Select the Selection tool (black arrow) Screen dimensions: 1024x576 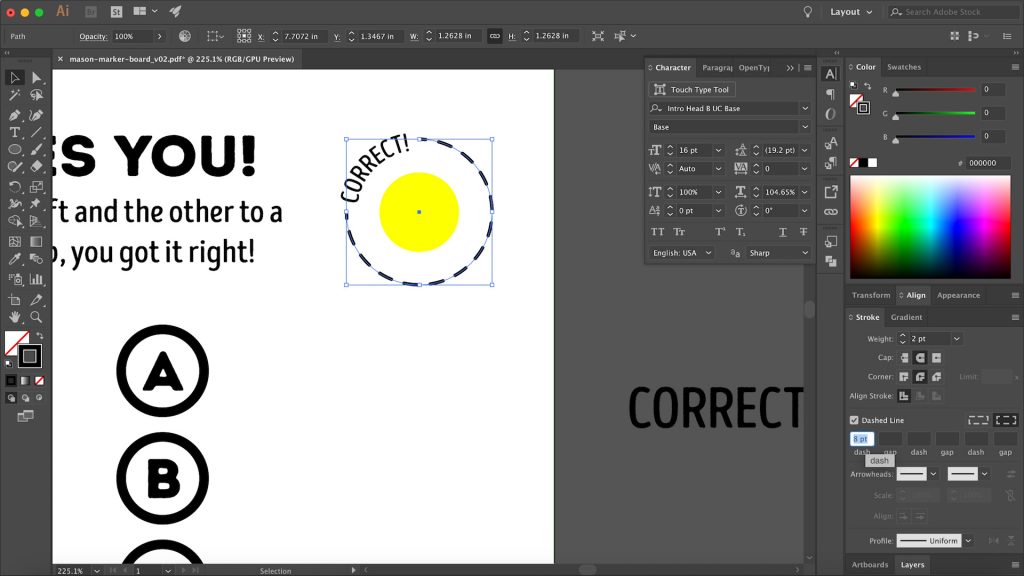[x=14, y=78]
